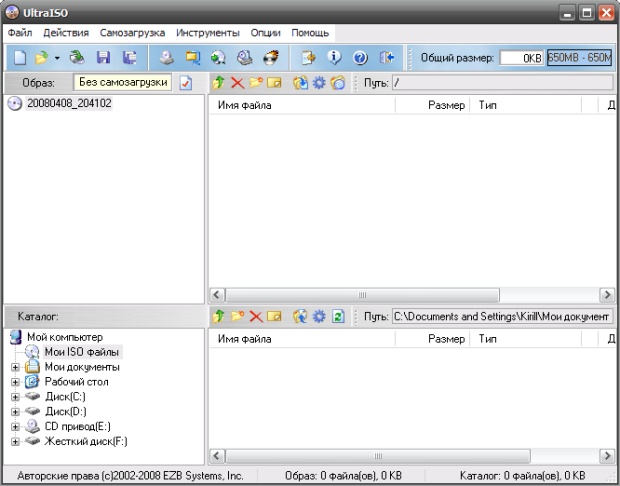620x486 pixels.
Task: Sort image list by Размер column
Action: (433, 105)
